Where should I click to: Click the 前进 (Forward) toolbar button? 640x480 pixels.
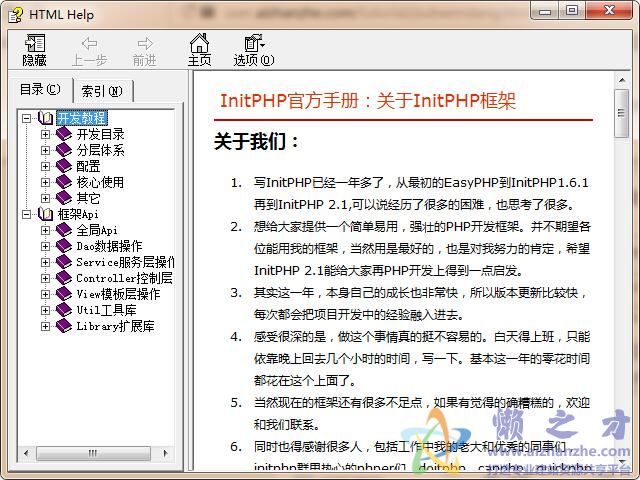click(144, 50)
